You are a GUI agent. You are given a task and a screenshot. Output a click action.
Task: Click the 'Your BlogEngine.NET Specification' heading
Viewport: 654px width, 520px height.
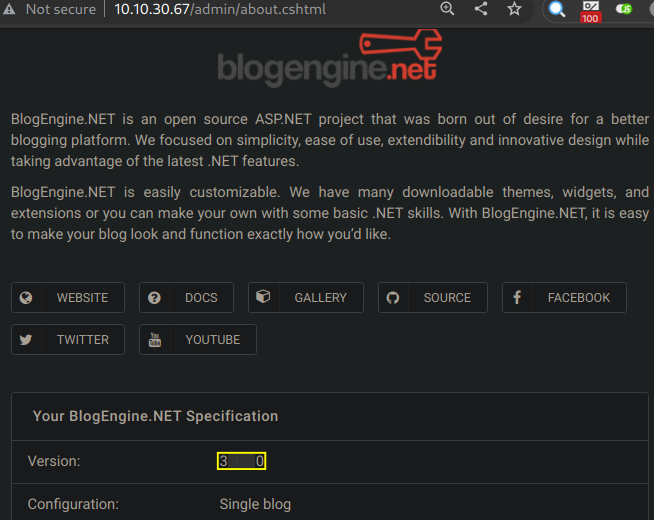pyautogui.click(x=156, y=416)
